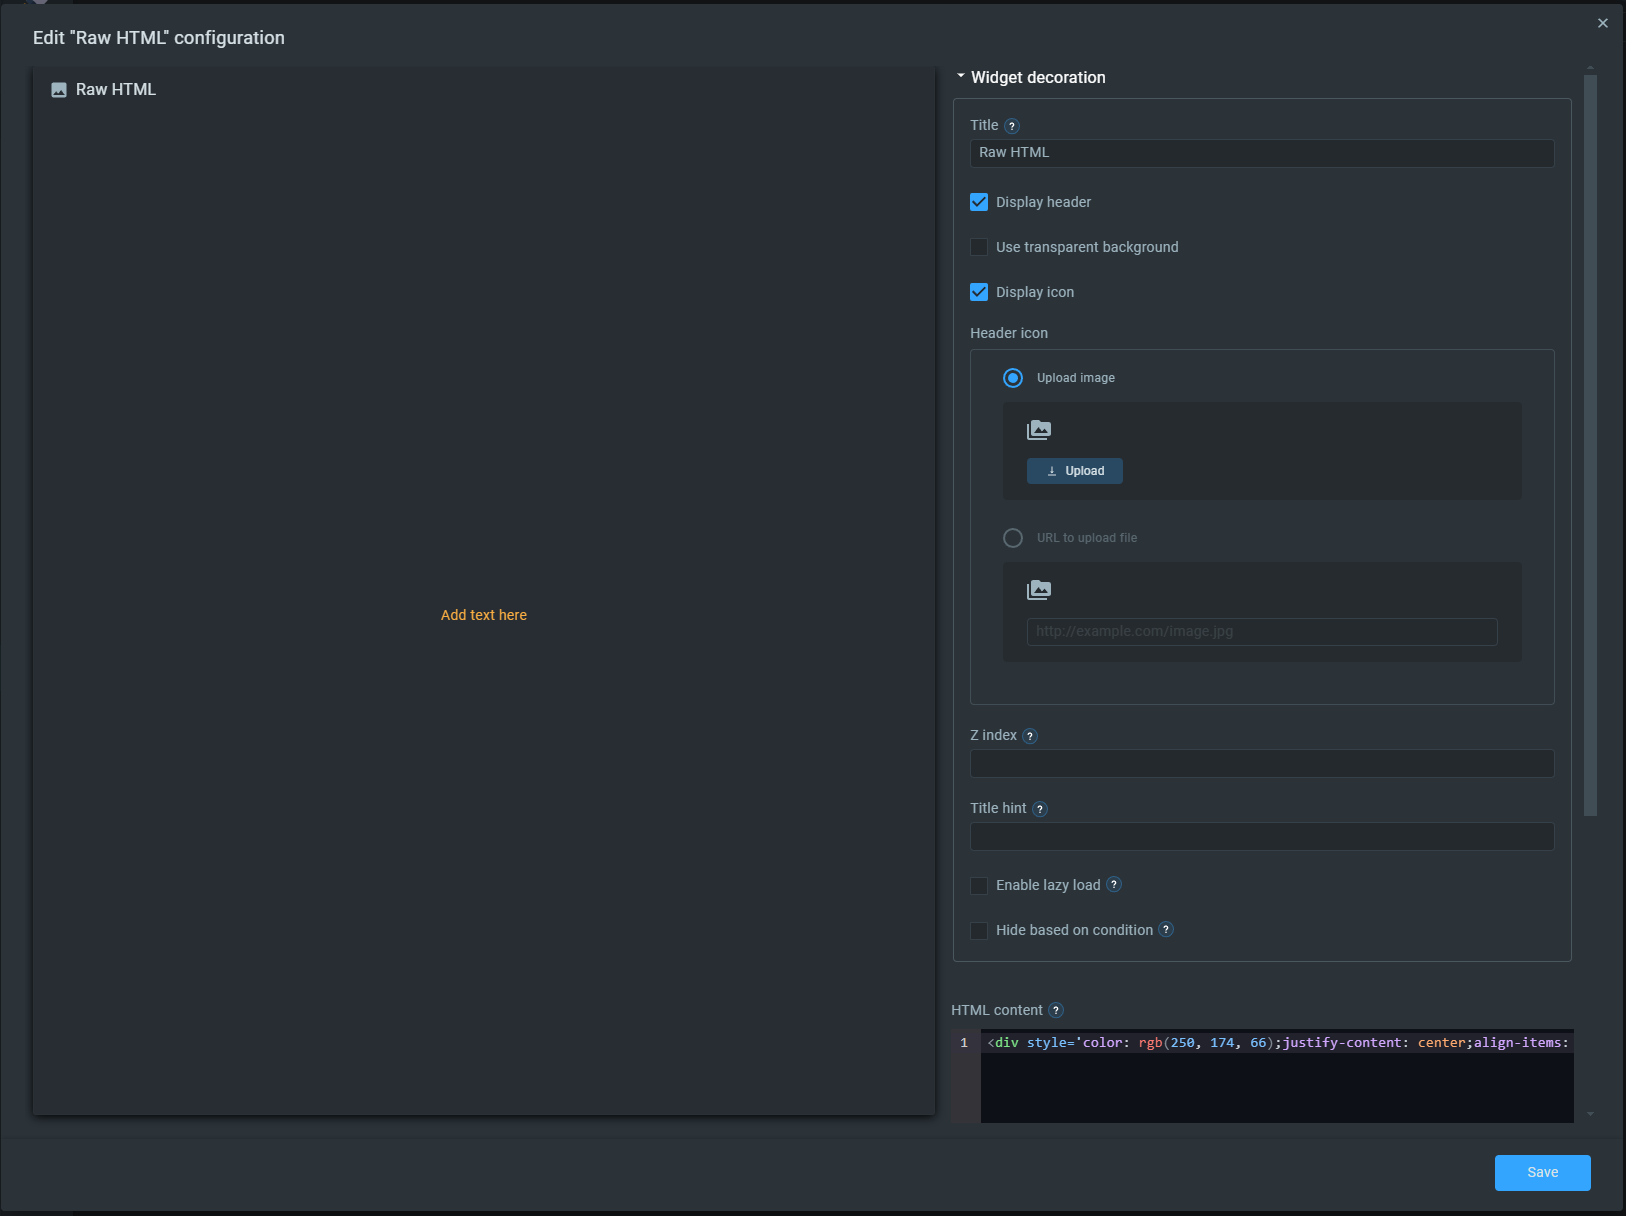
Task: Click the Upload button
Action: 1075,471
